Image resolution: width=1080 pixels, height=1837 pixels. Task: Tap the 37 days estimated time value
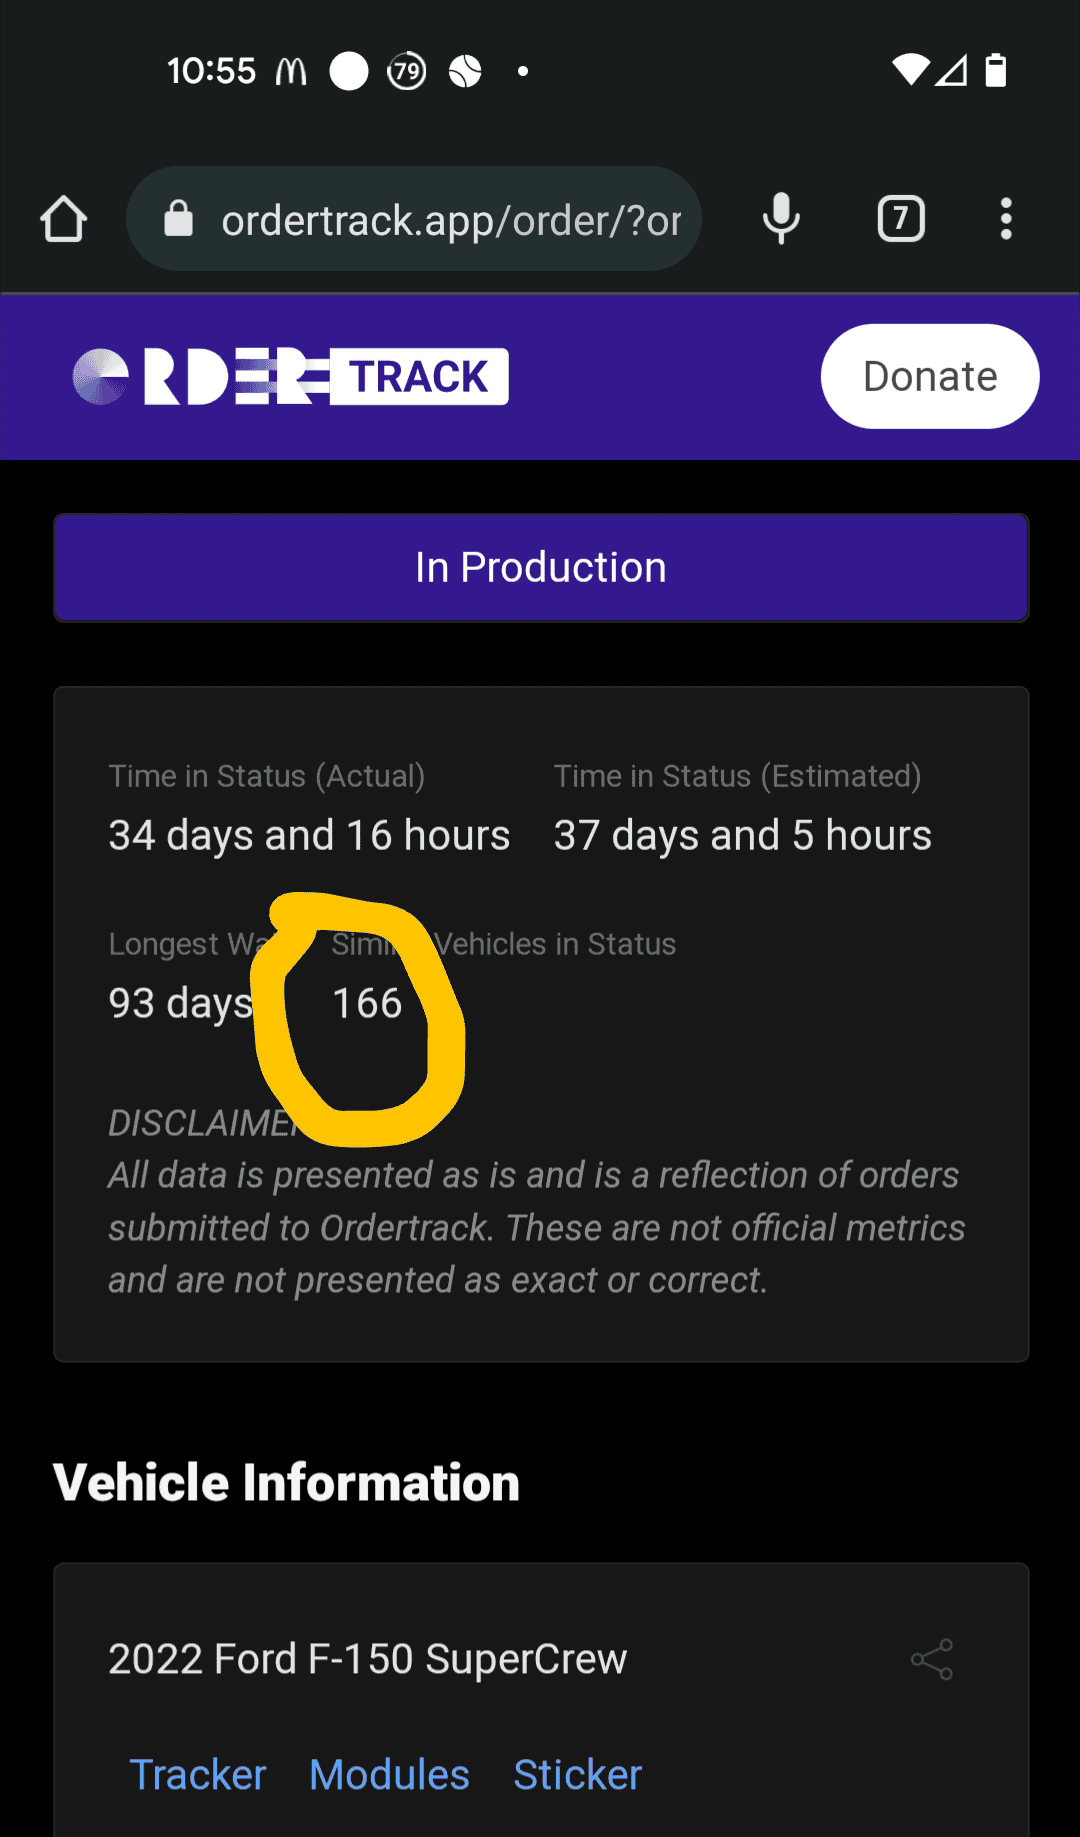click(x=742, y=835)
